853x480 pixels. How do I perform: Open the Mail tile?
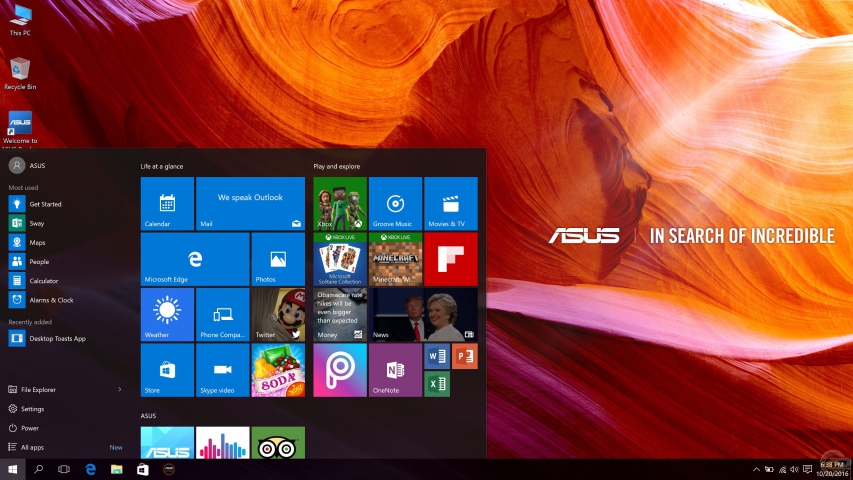(250, 203)
